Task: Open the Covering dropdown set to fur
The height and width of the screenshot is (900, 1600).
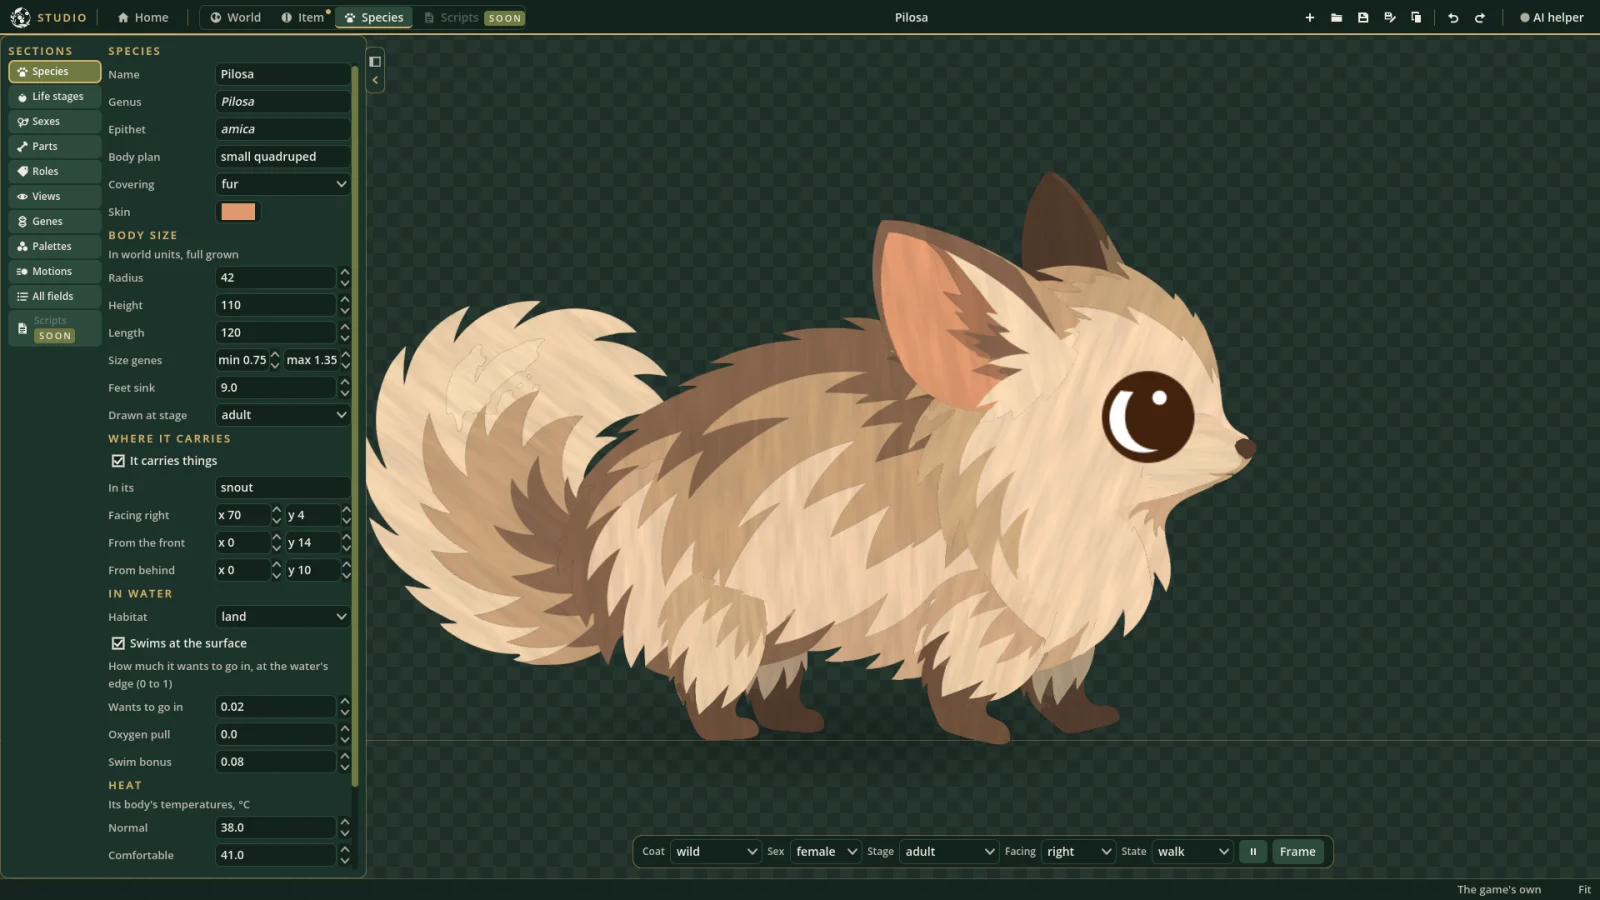Action: (283, 185)
